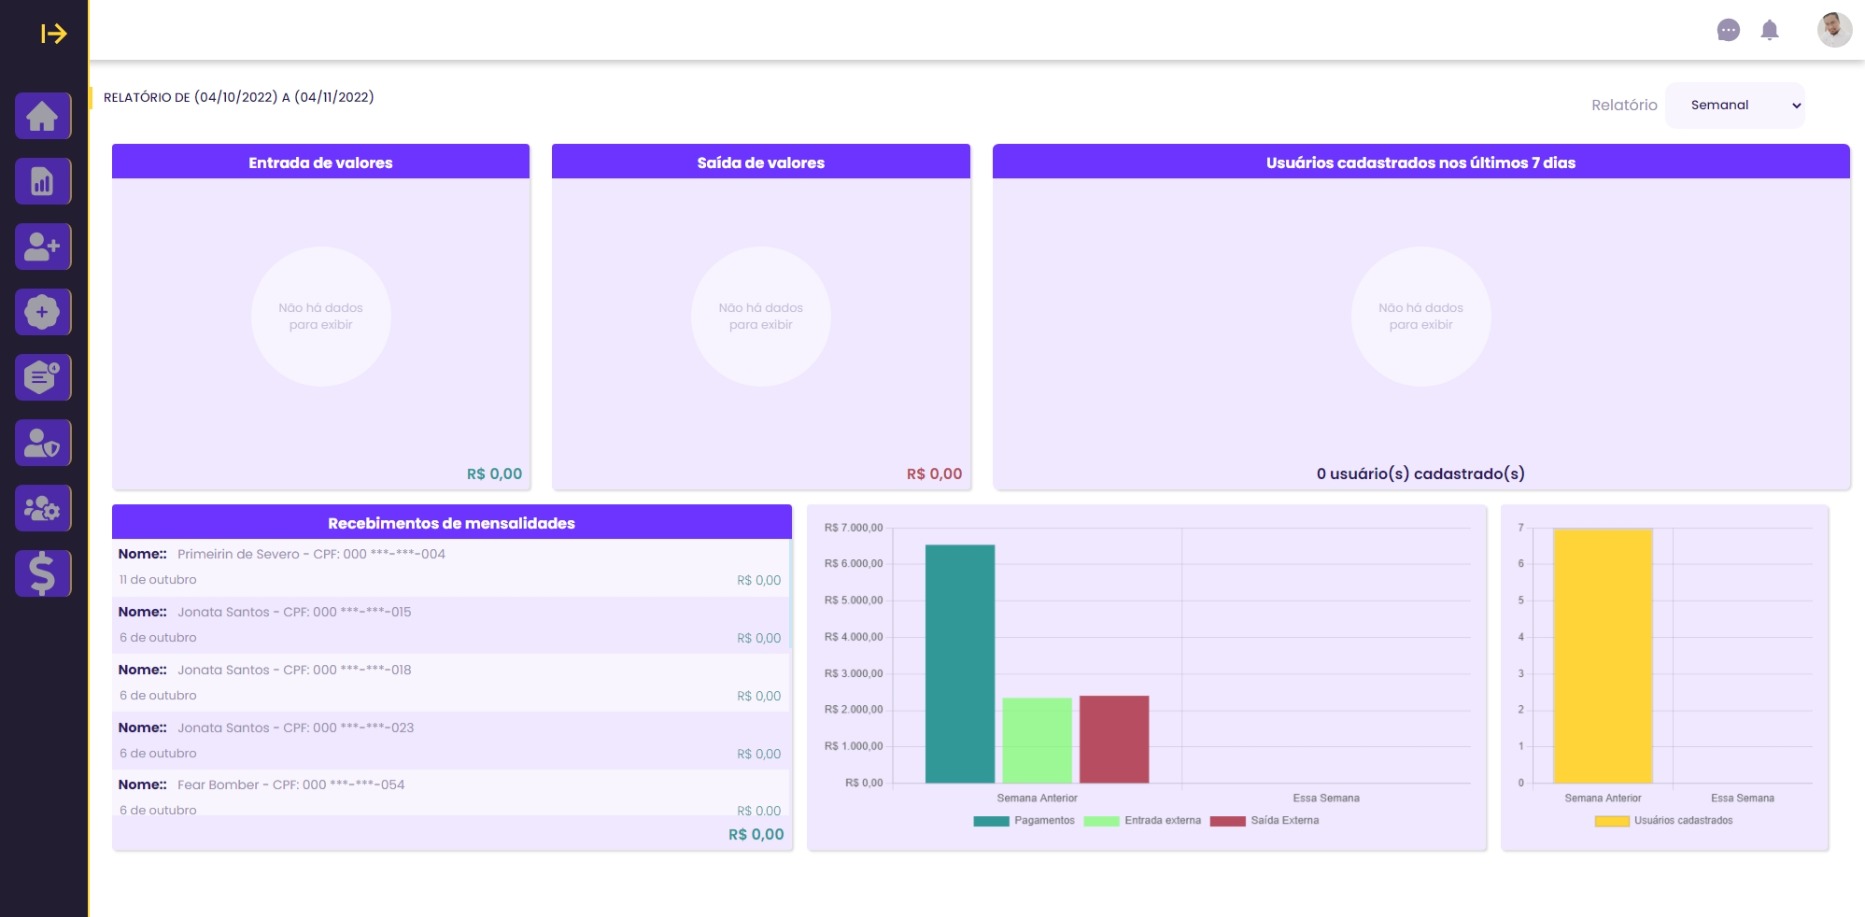Open the reports chart icon in sidebar
This screenshot has height=917, width=1865.
point(43,181)
